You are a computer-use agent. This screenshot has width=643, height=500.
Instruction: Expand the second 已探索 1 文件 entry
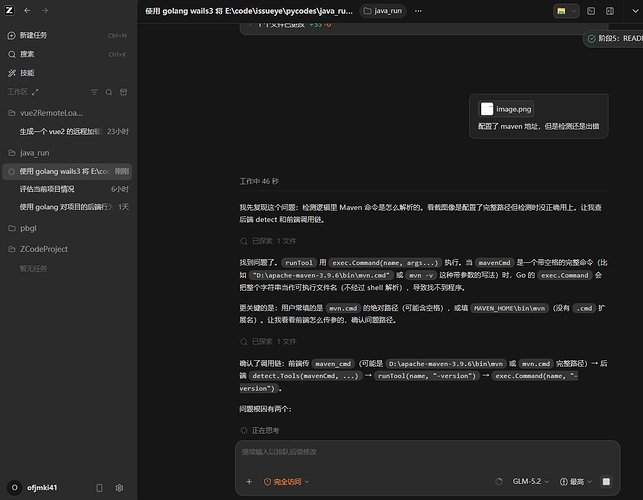268,342
